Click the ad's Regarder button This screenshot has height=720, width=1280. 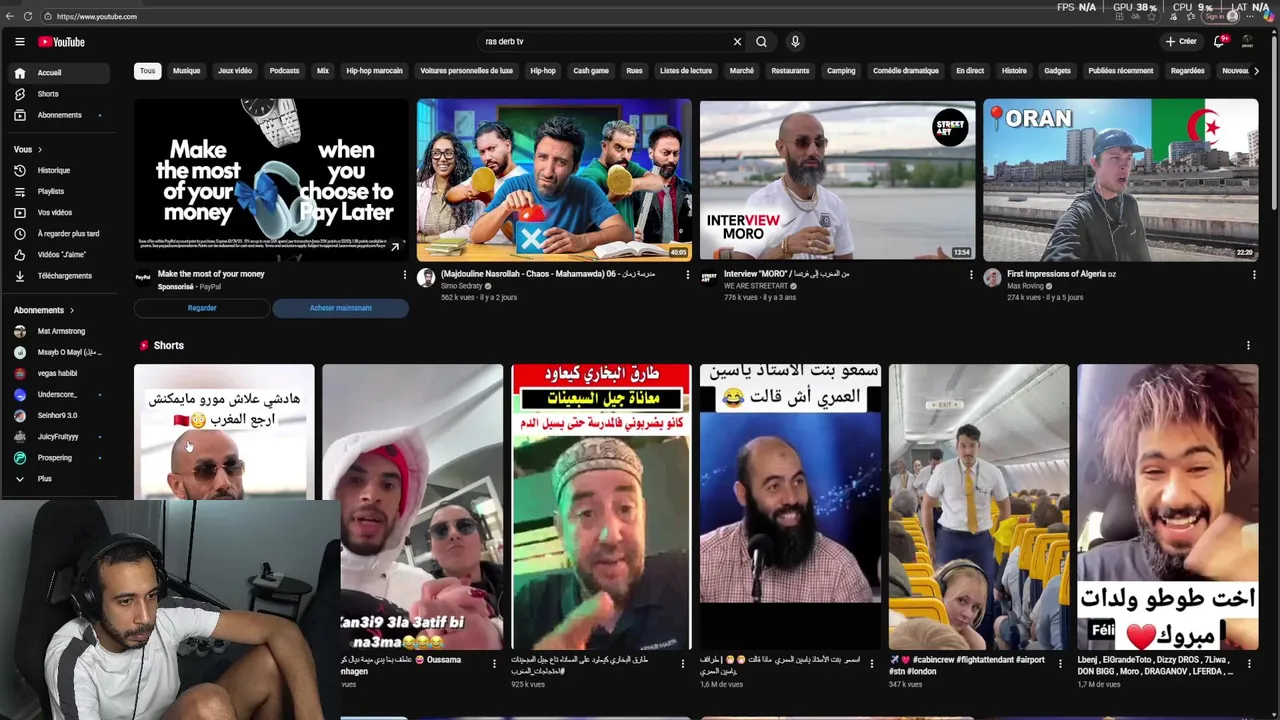202,308
